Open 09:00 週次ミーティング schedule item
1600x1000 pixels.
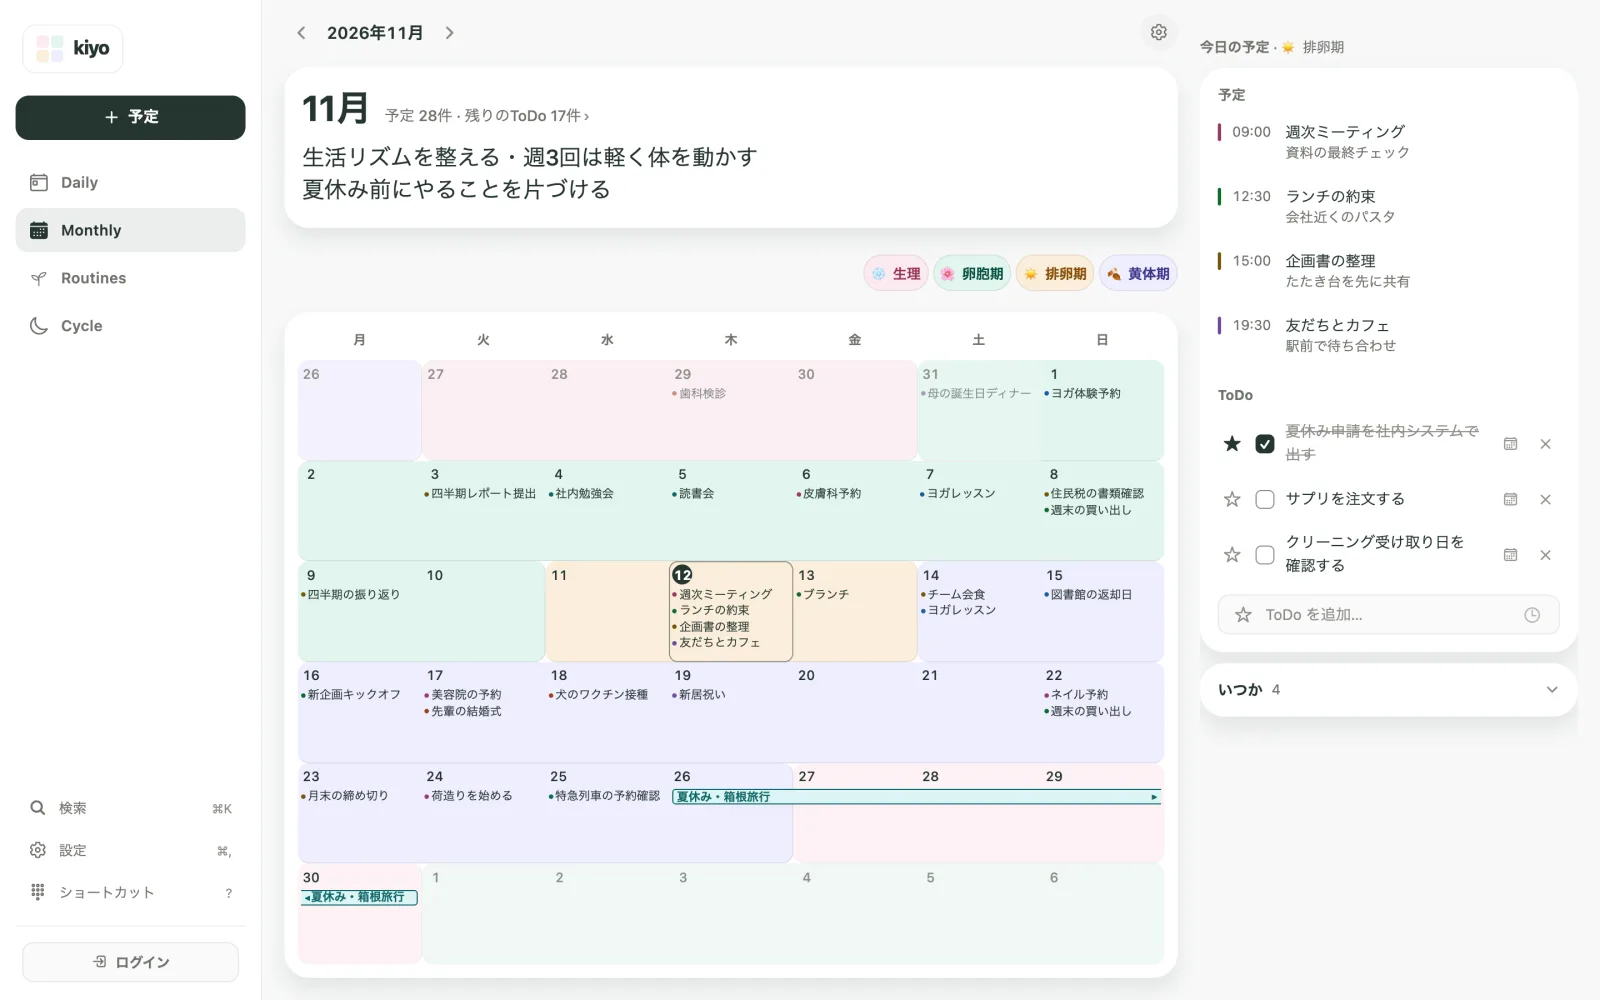click(x=1388, y=142)
